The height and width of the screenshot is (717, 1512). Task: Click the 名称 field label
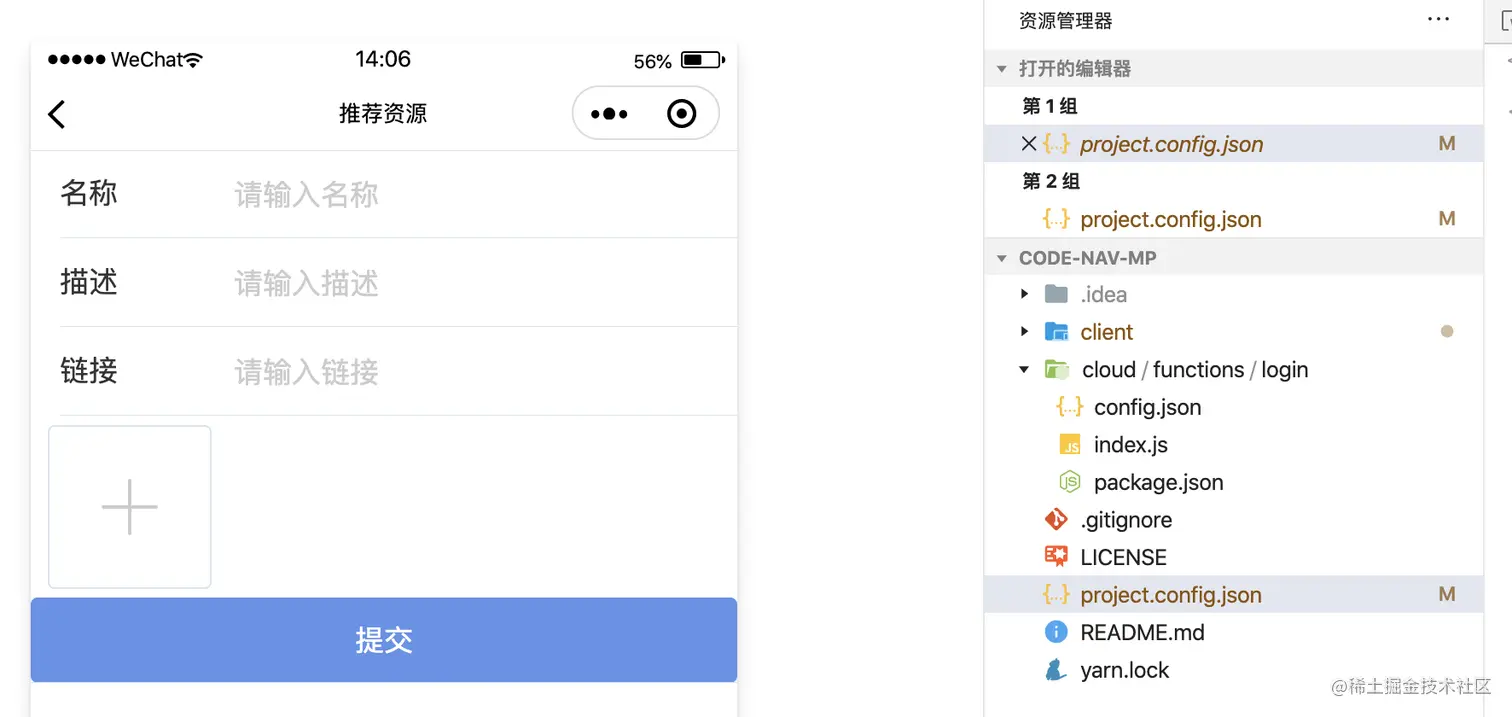(x=89, y=192)
